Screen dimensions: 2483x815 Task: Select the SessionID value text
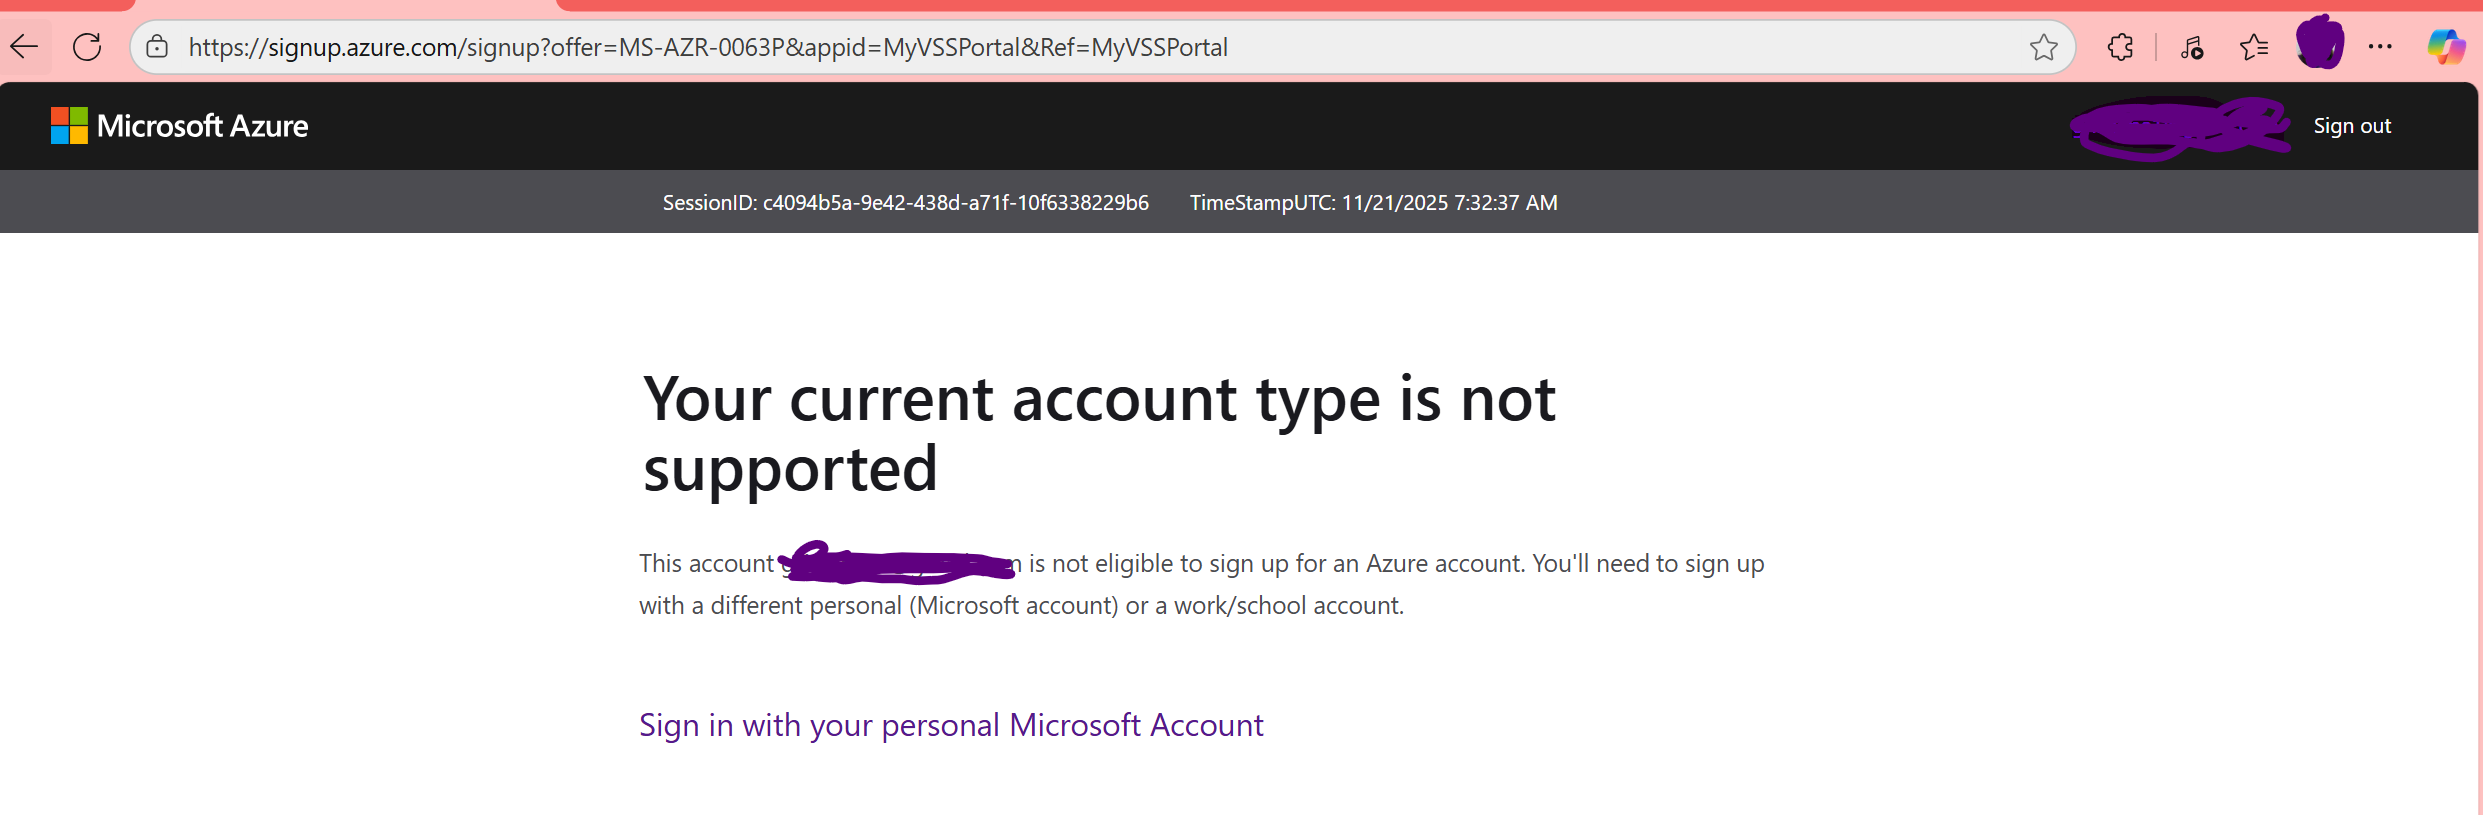click(x=955, y=203)
